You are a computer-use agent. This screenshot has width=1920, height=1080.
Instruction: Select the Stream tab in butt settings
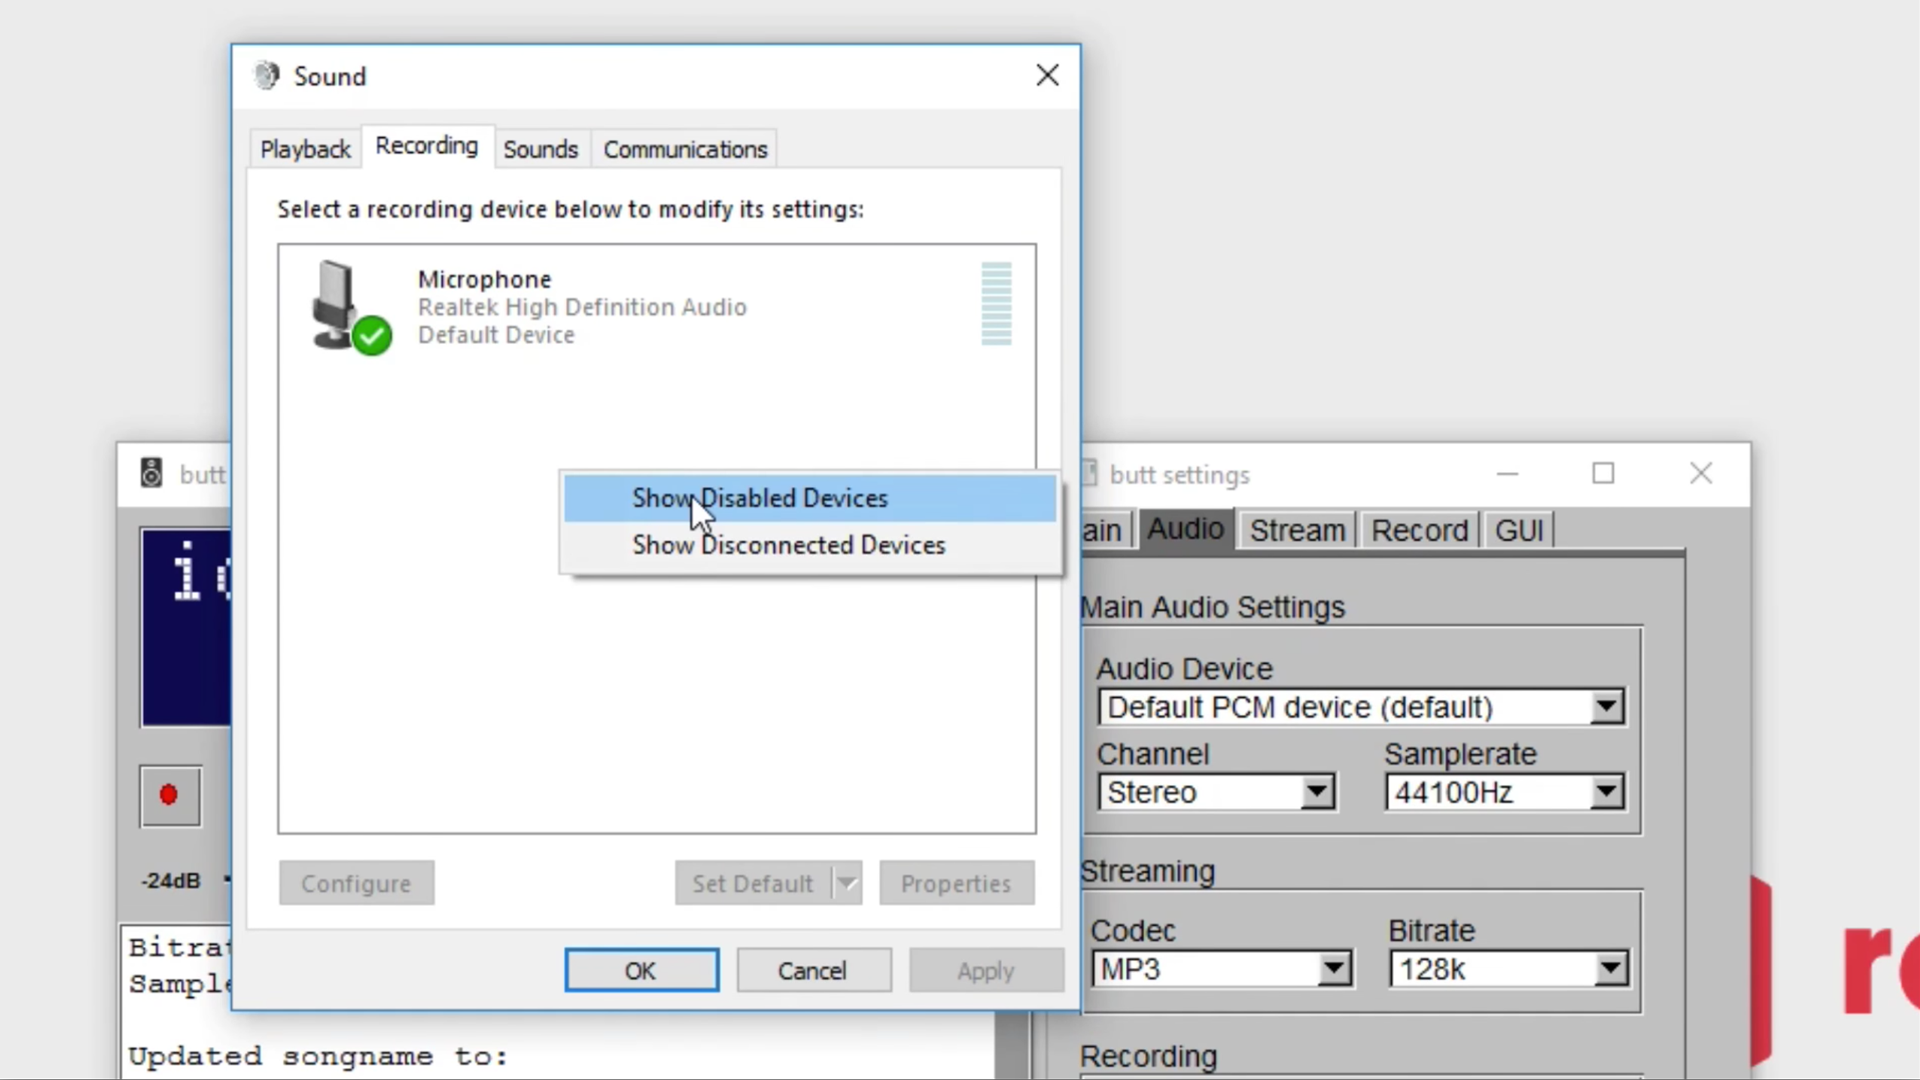pos(1298,529)
